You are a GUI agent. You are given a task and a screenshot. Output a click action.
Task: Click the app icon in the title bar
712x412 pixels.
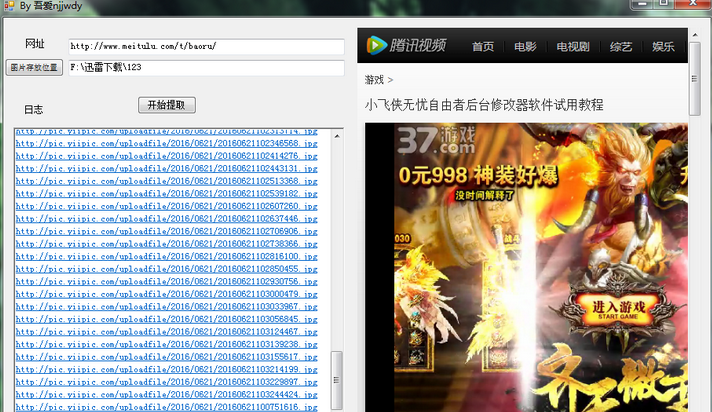point(9,6)
